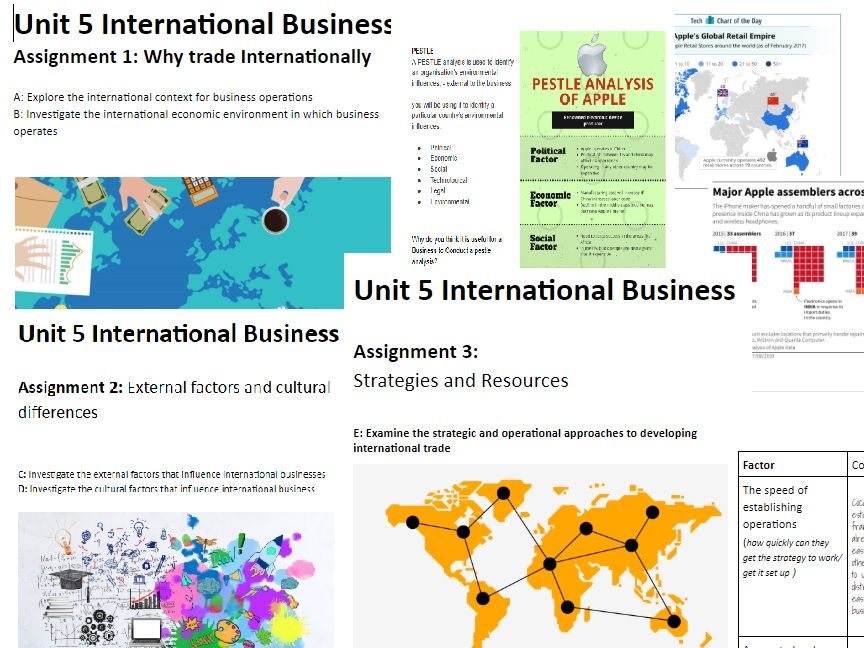Click the UK flag on the retail map
The width and height of the screenshot is (864, 648).
pyautogui.click(x=722, y=93)
